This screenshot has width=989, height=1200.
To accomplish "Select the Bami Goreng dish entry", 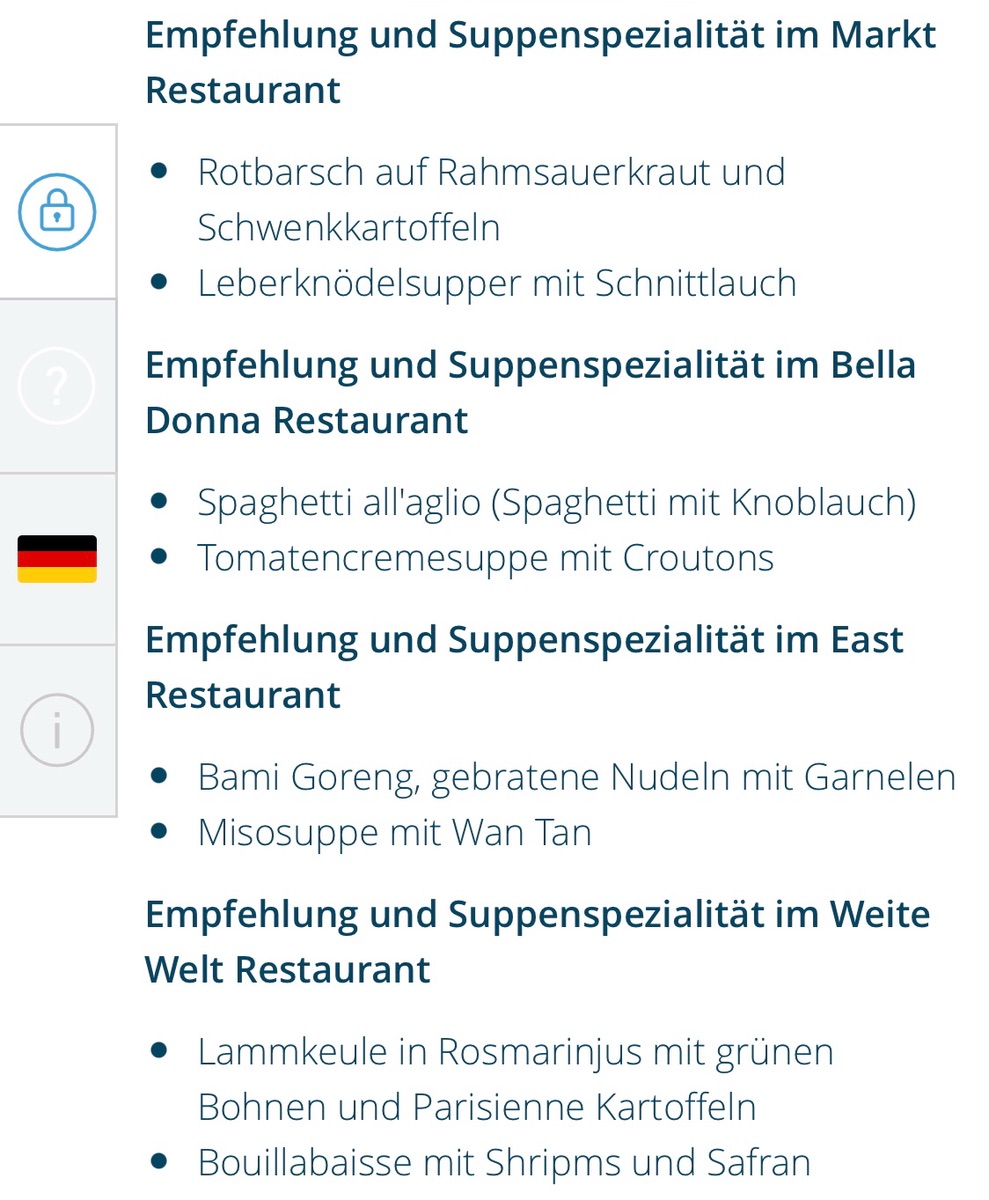I will 576,777.
